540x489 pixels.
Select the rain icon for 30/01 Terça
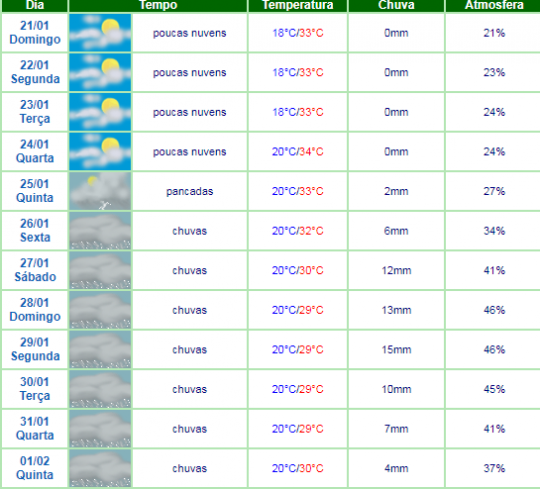100,389
